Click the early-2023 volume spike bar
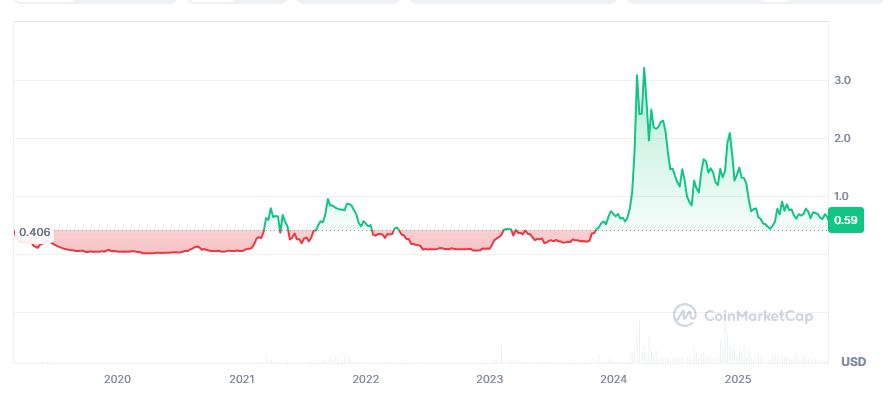 coord(499,352)
